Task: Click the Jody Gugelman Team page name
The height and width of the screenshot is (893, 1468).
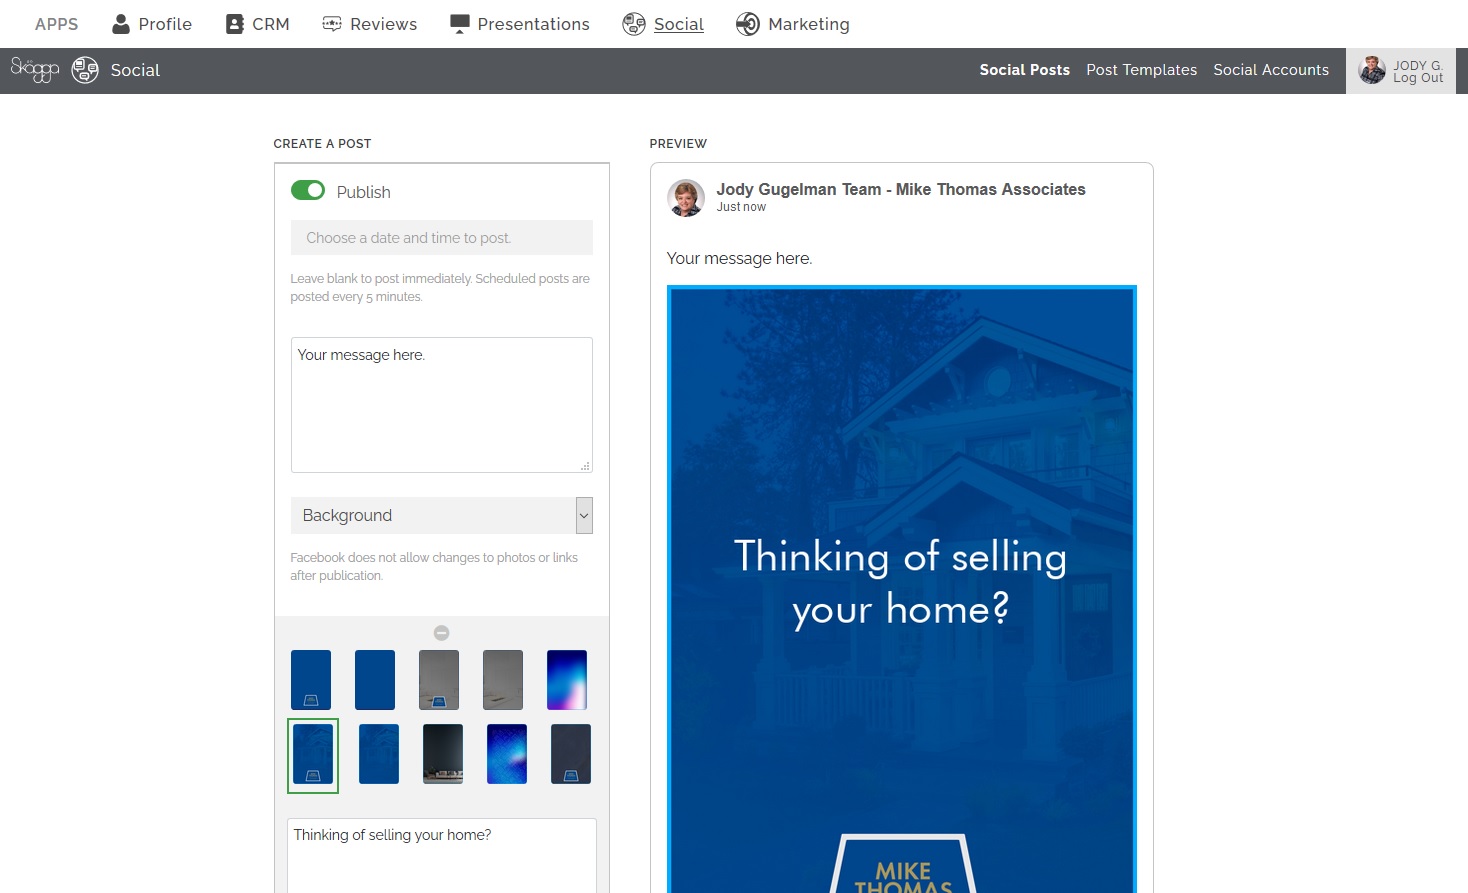Action: pyautogui.click(x=901, y=189)
